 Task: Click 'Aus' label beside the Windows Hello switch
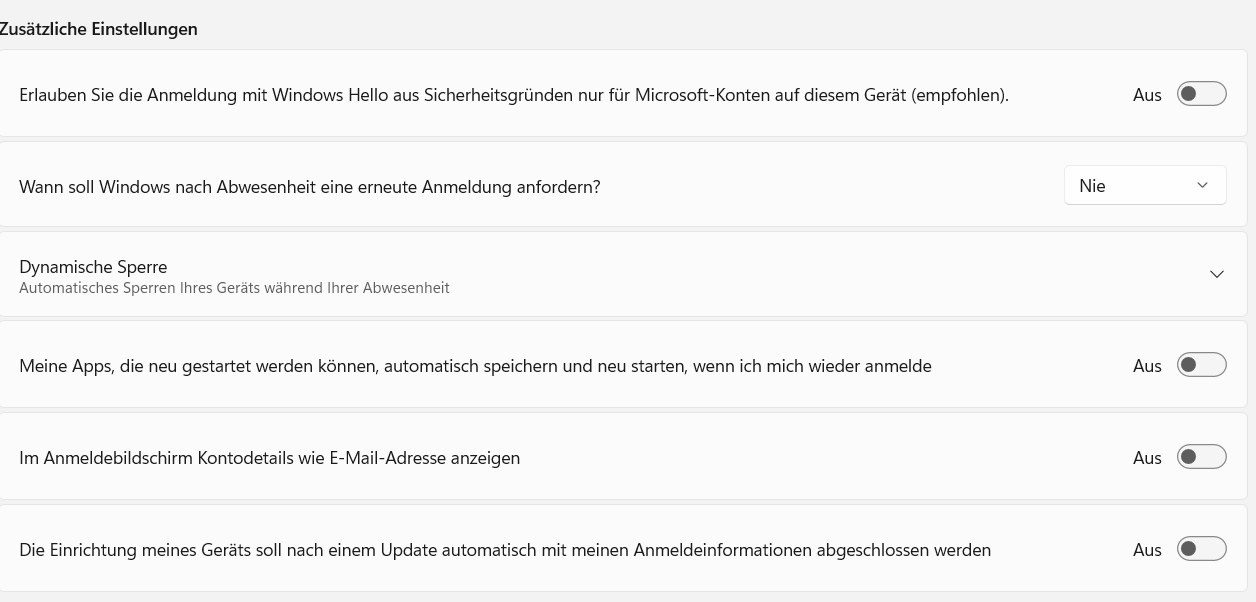click(x=1147, y=95)
